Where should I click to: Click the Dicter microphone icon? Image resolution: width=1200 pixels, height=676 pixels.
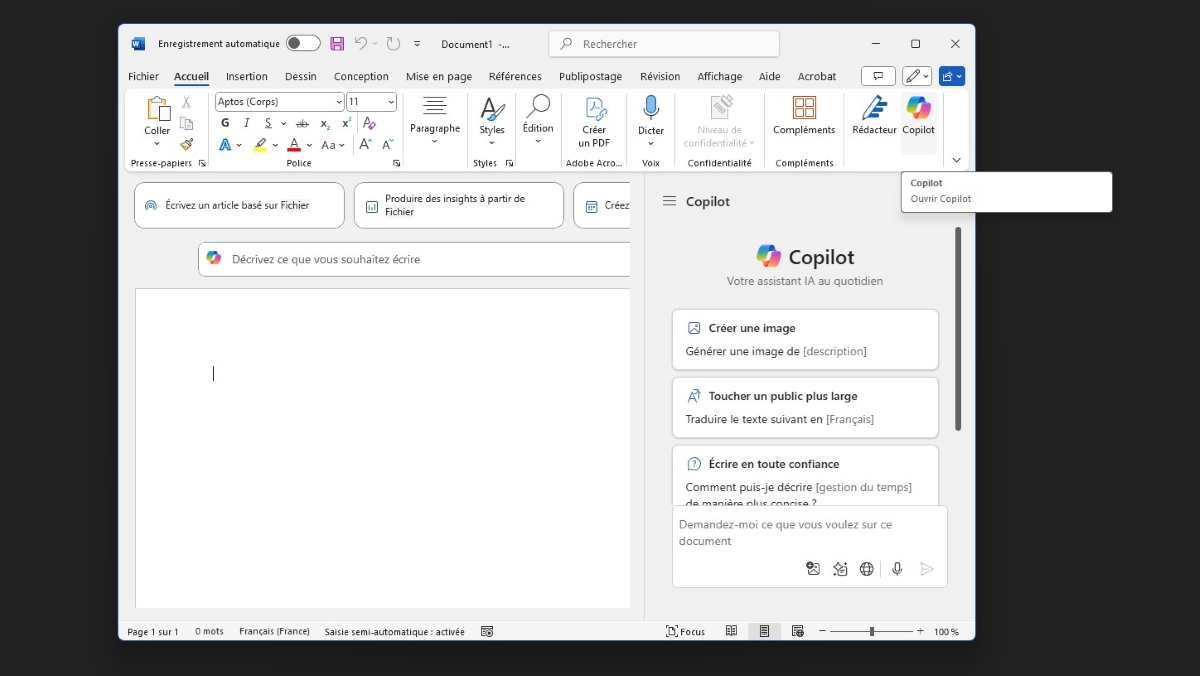(x=651, y=108)
